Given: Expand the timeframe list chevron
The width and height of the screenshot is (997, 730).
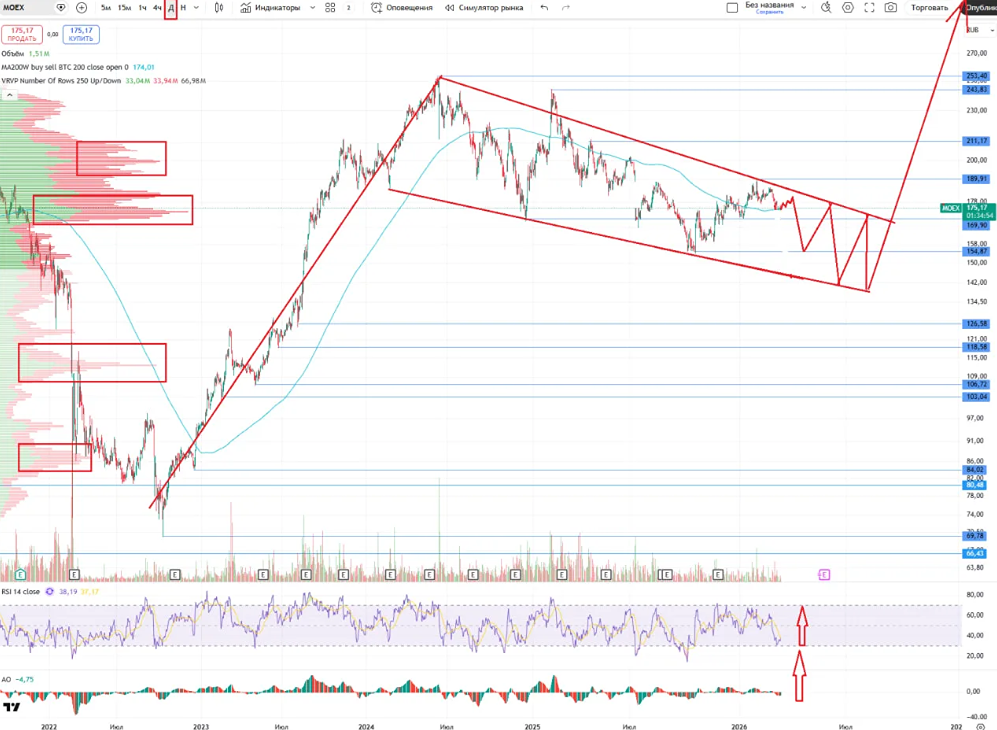Looking at the screenshot, I should pos(196,8).
